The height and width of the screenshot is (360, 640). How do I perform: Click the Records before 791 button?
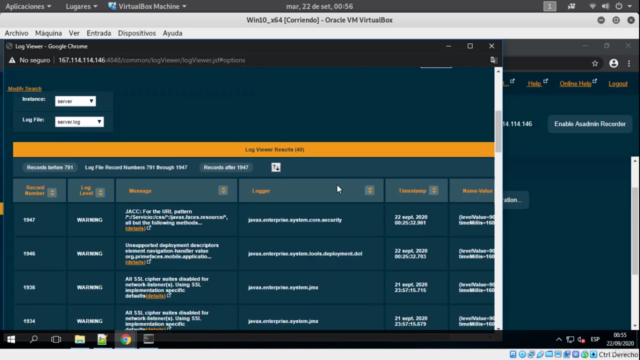50,167
